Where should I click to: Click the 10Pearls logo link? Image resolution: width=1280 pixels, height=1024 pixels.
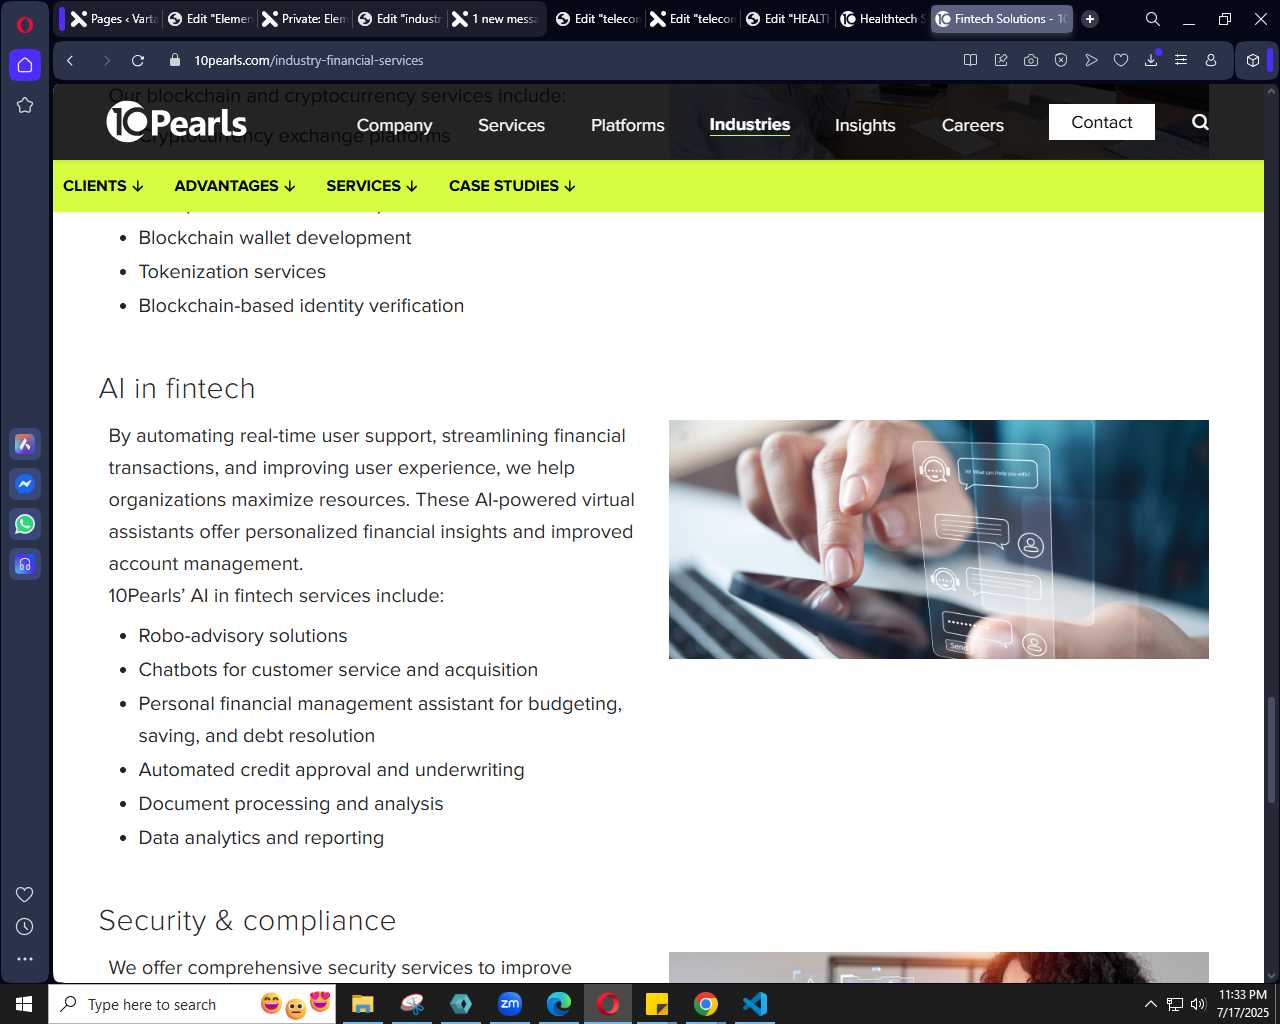coord(177,122)
